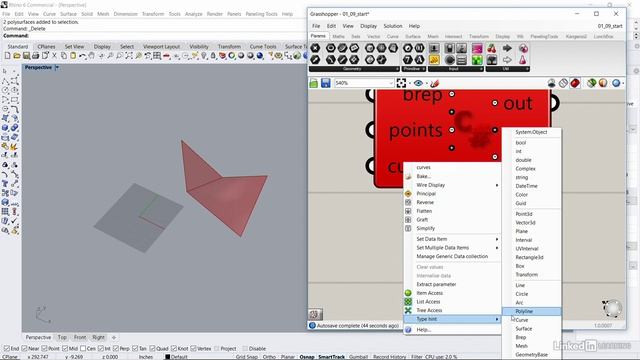Click Flatten in the context menu

(x=452, y=211)
